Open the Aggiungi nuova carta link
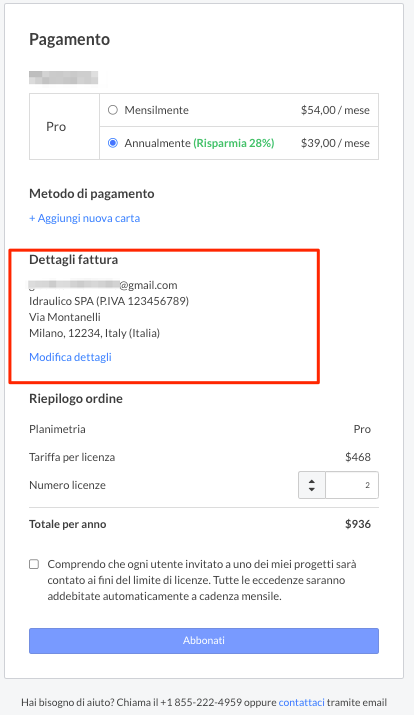Screen dimensions: 414x715 point(84,218)
